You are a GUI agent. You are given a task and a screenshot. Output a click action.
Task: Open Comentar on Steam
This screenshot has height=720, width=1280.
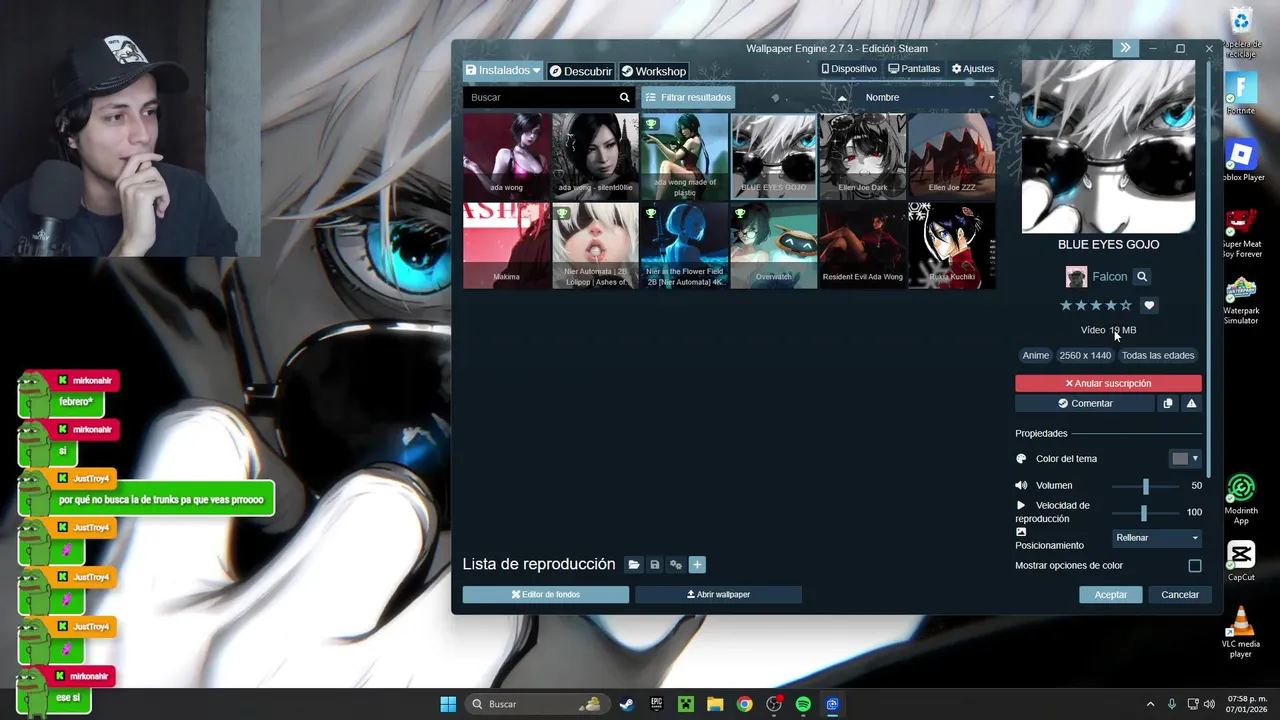pyautogui.click(x=1085, y=403)
